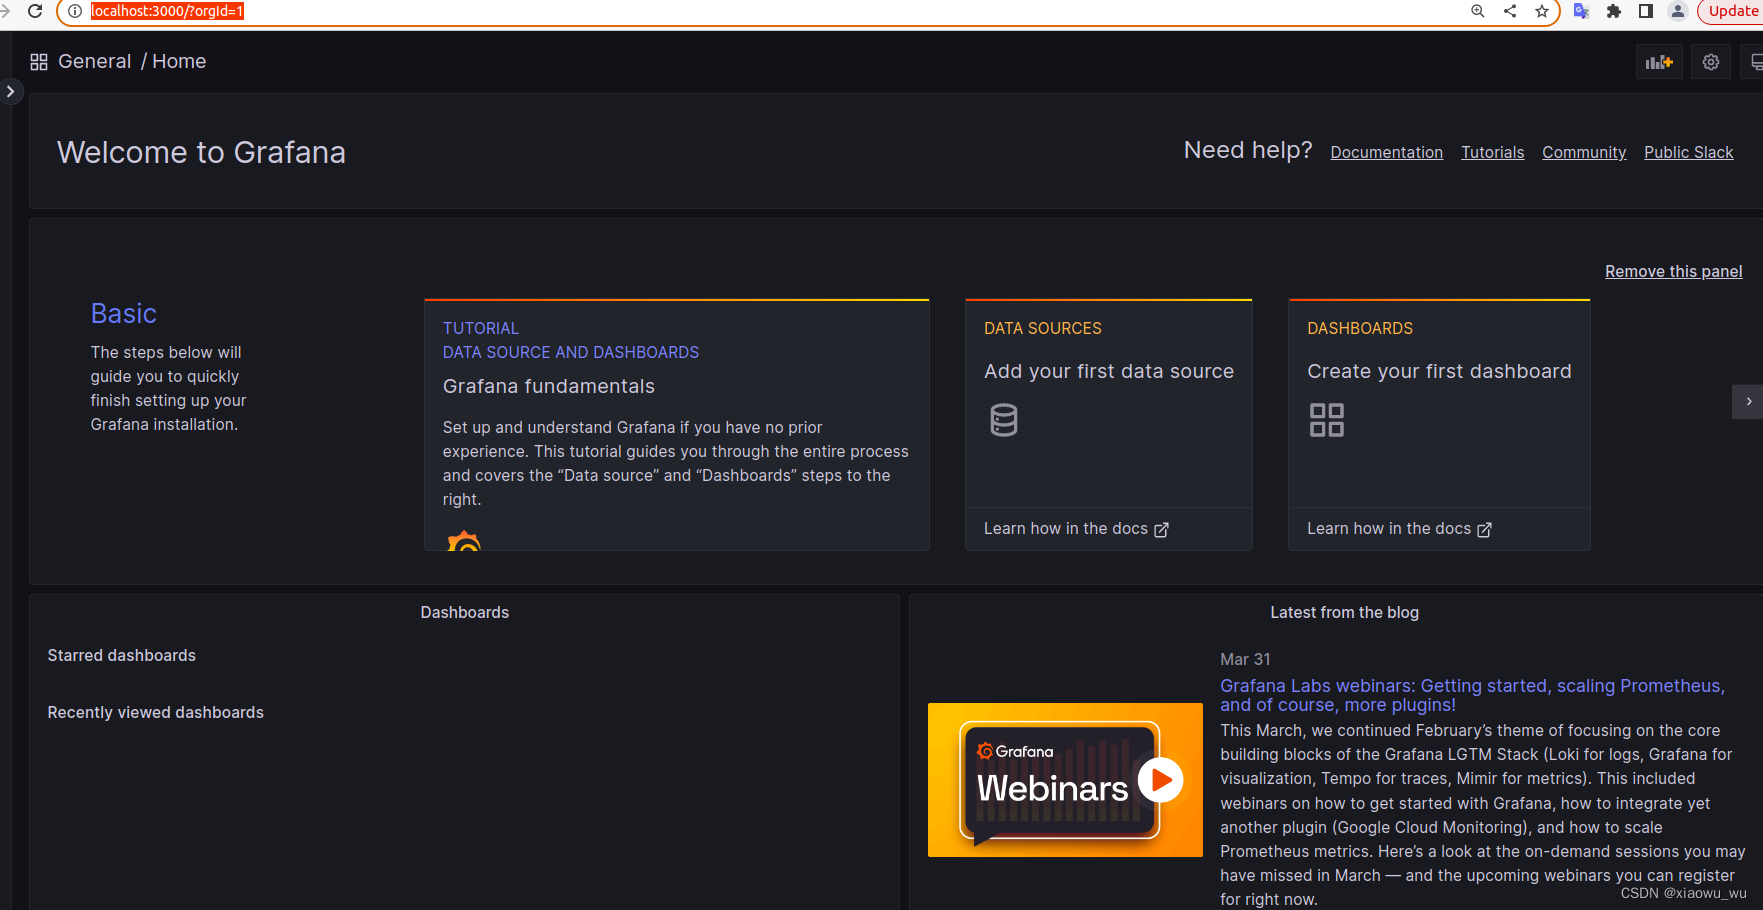Click the play button on the Webinars image
1763x910 pixels.
click(1161, 780)
